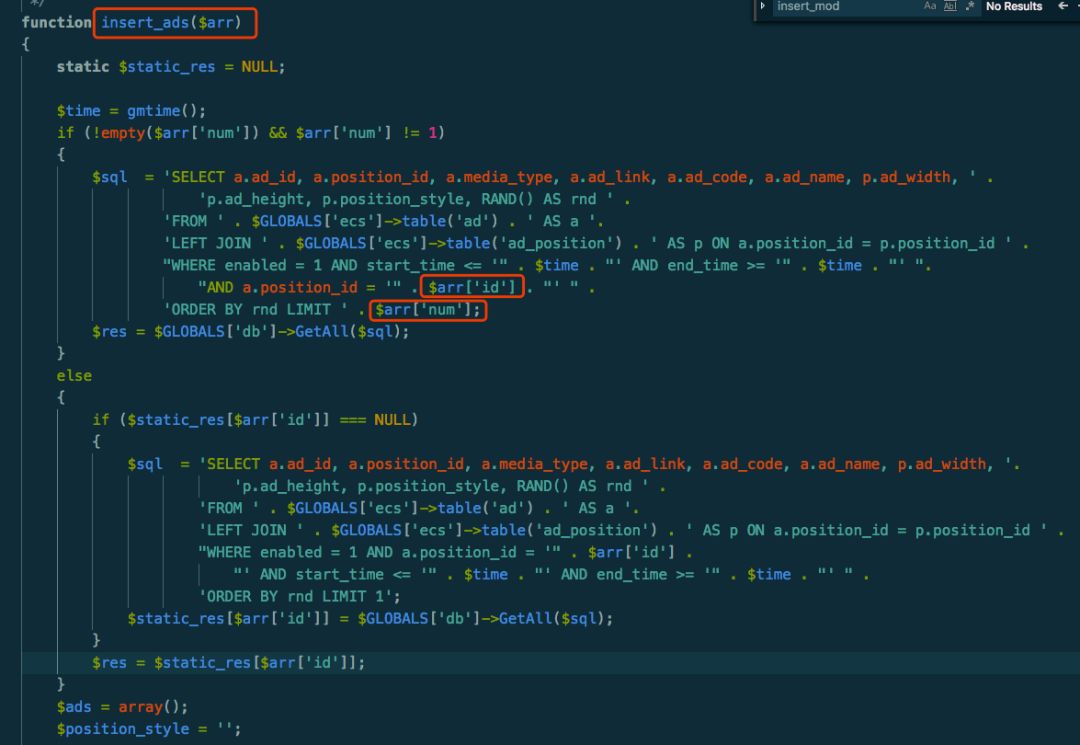
Task: Click the $ads = array() line
Action: (122, 707)
